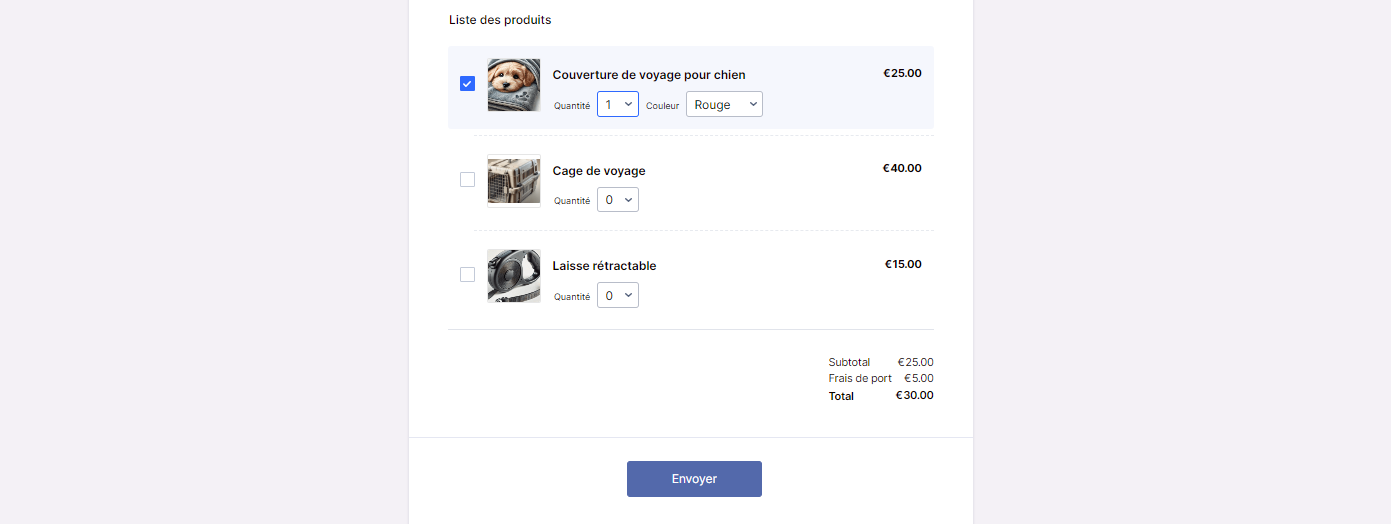Click the Laisse rétractable product name

(x=604, y=266)
